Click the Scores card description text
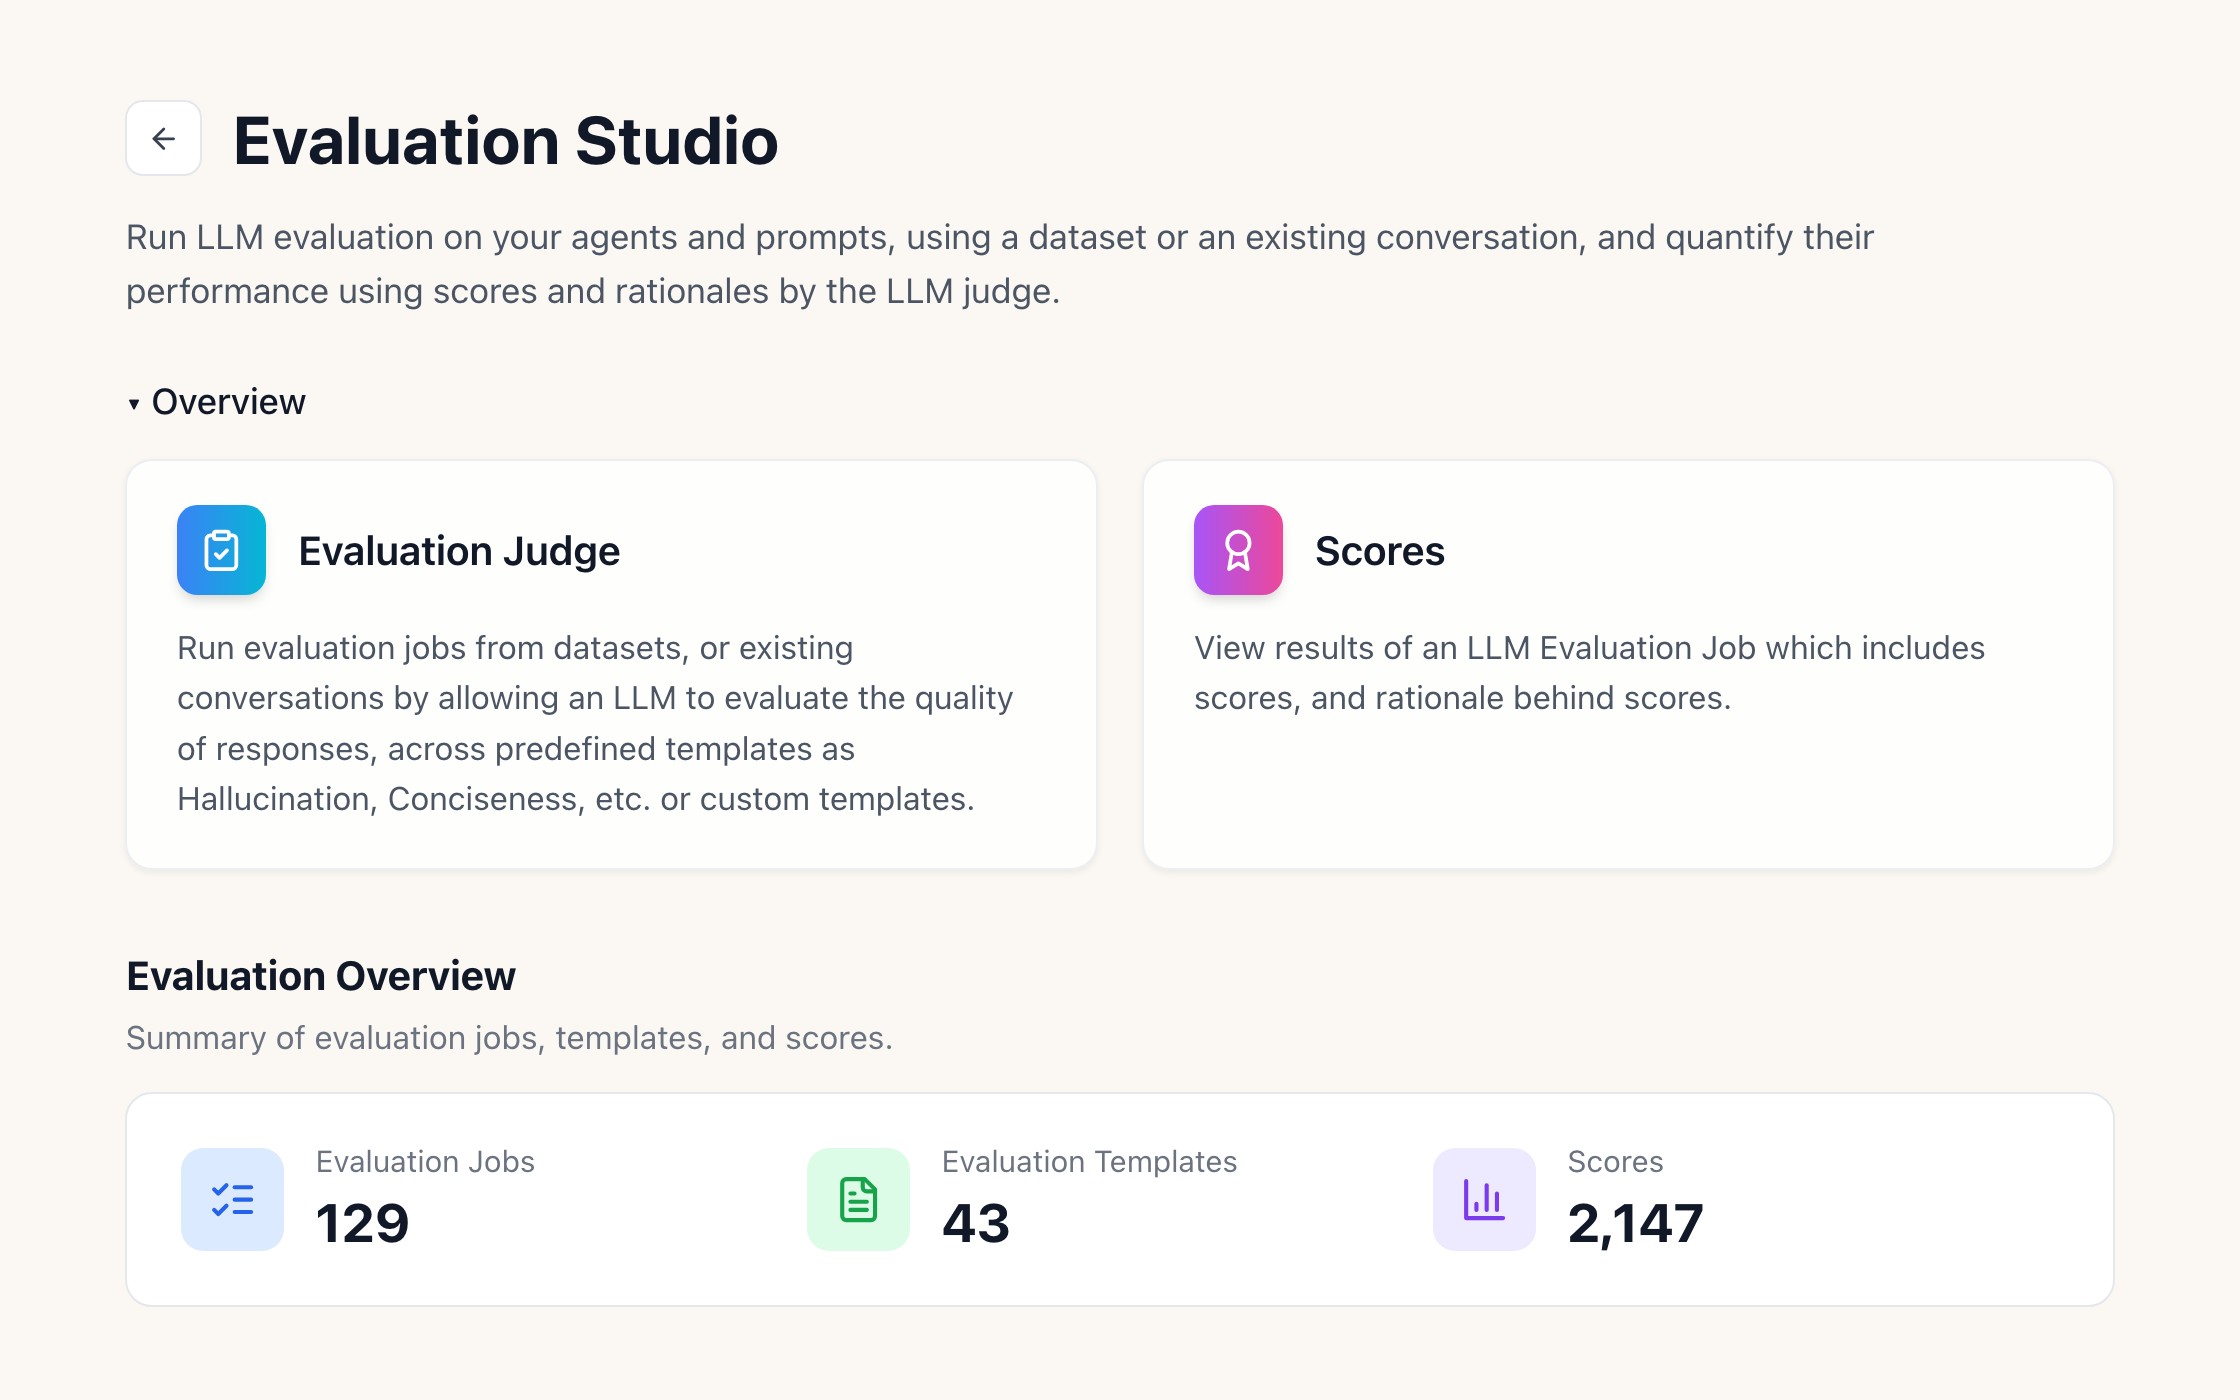 [1589, 673]
